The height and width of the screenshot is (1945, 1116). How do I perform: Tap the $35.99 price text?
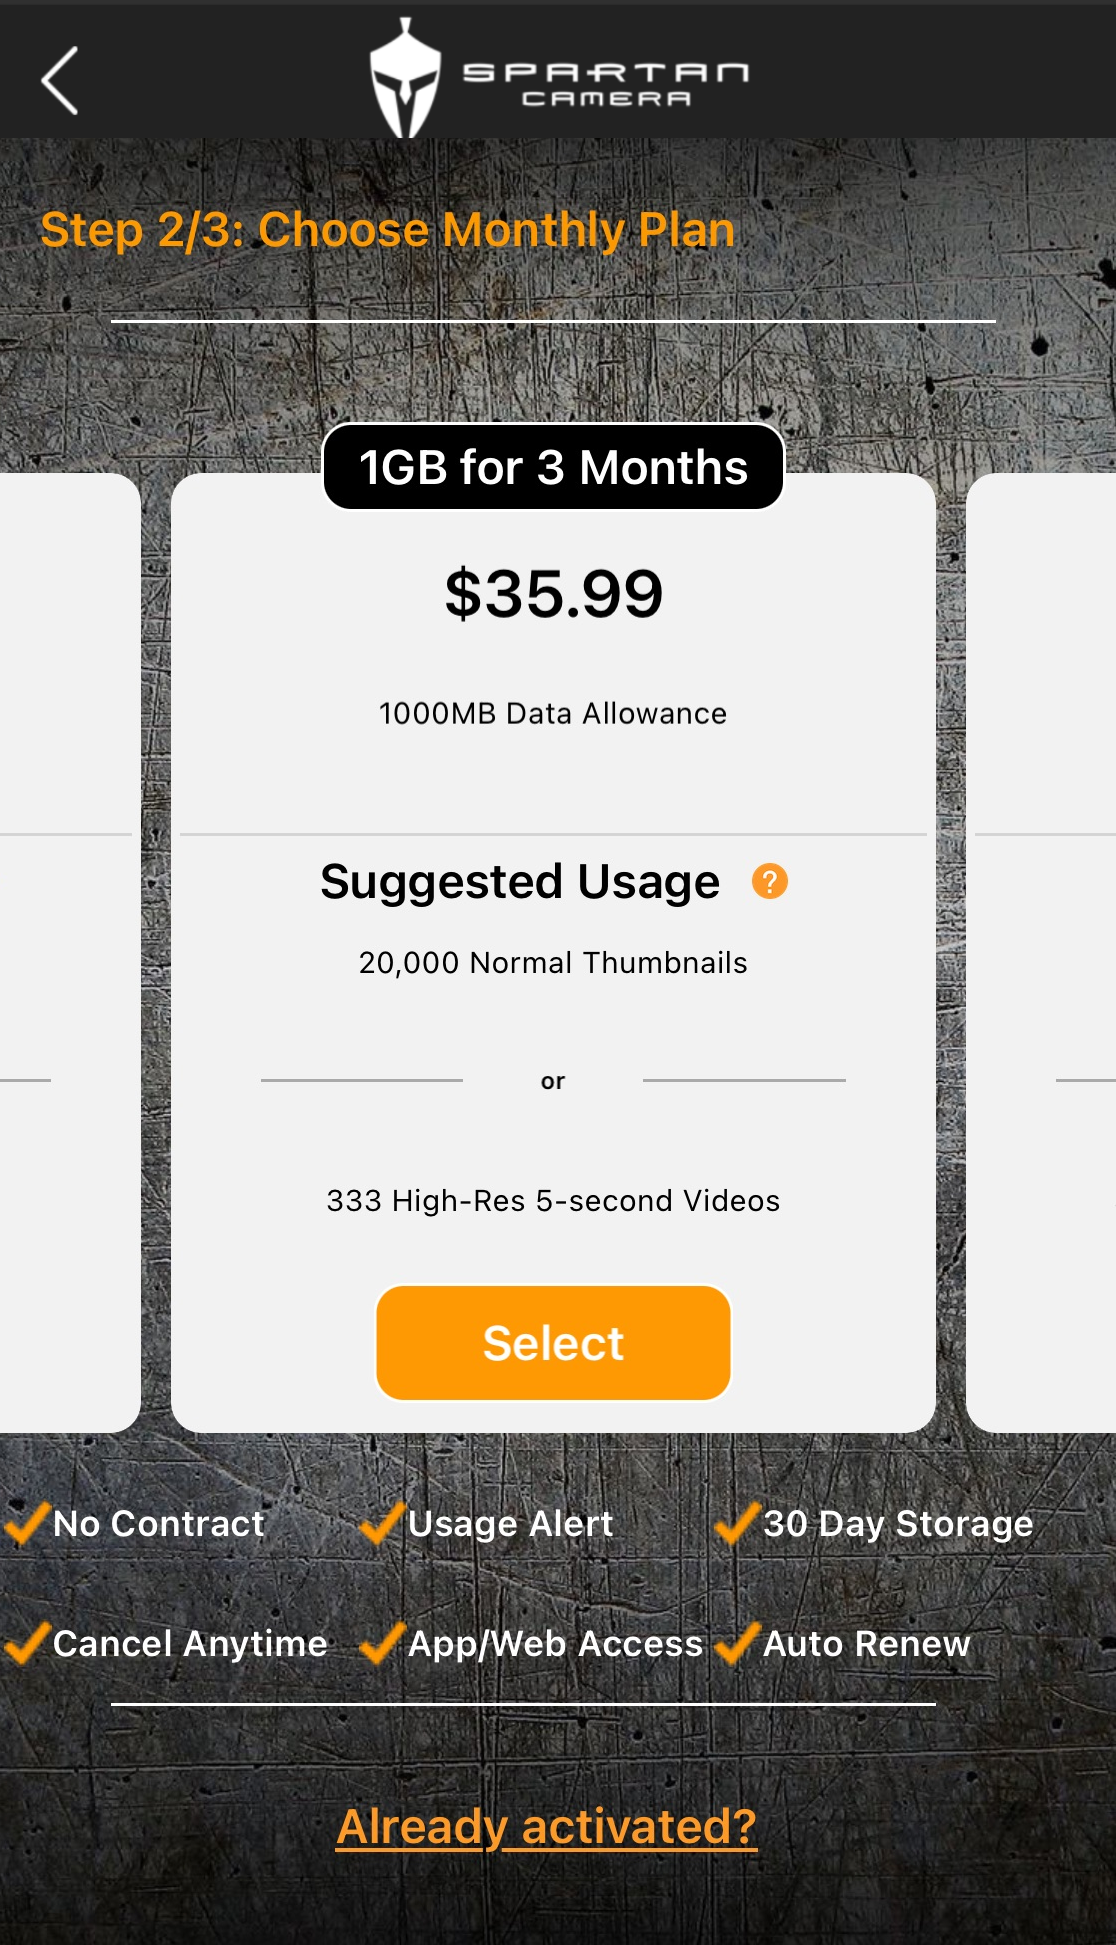(x=554, y=594)
